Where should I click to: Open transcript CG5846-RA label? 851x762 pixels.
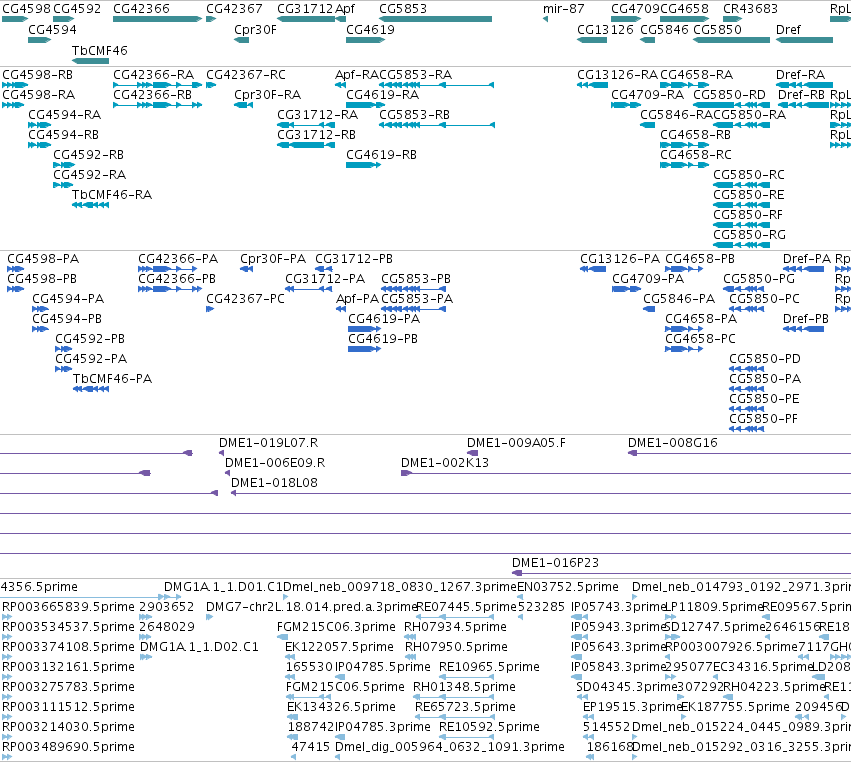677,115
